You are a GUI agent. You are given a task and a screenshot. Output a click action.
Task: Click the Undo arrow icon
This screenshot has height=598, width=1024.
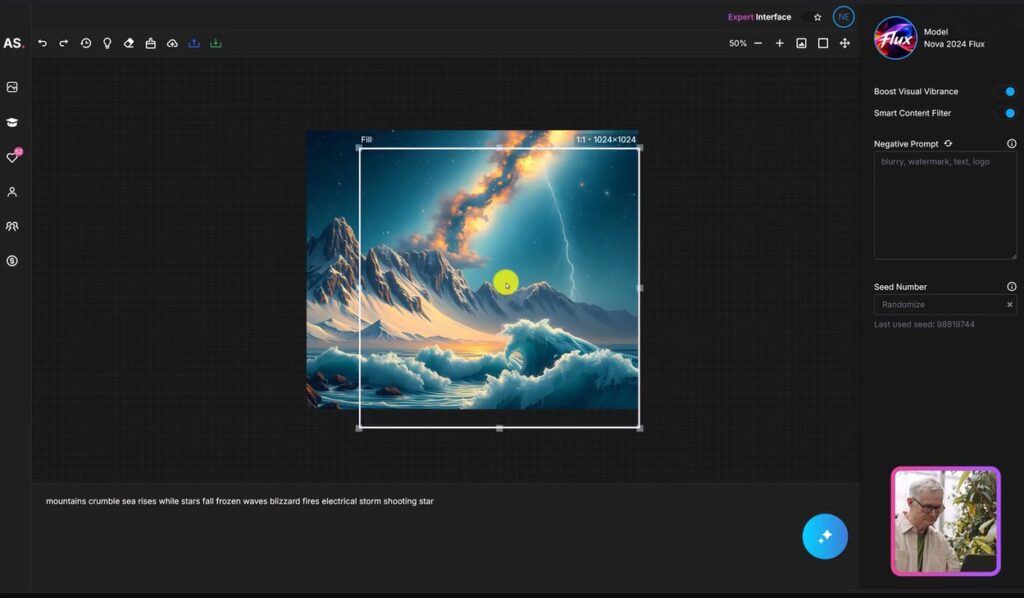tap(42, 43)
